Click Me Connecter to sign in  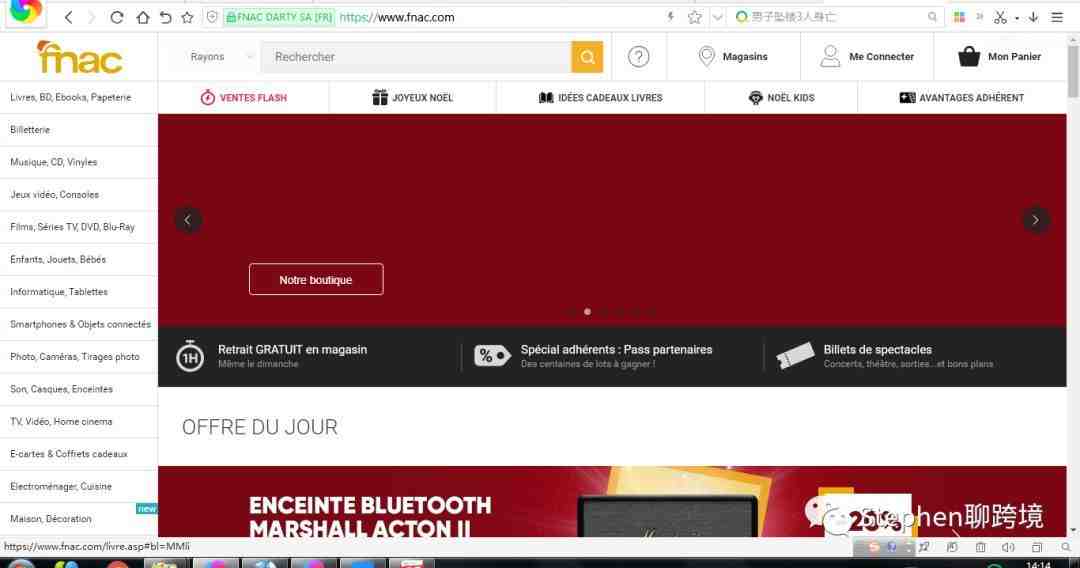pos(867,56)
